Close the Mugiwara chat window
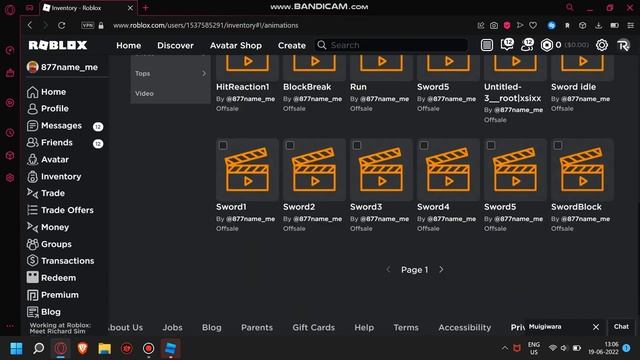 [x=596, y=327]
